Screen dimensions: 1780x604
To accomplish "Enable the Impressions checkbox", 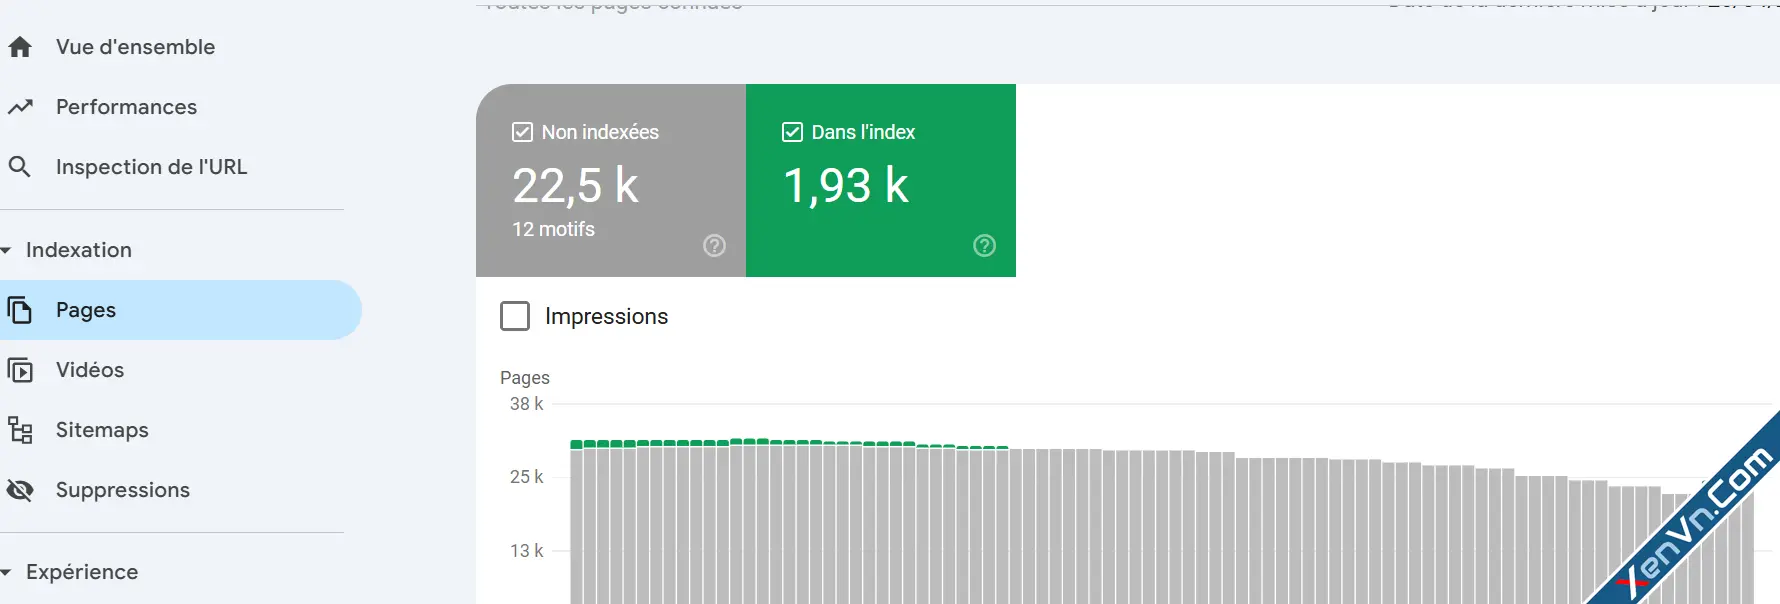I will click(x=515, y=316).
